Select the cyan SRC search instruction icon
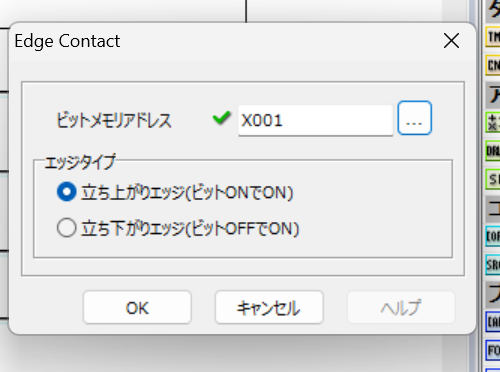The height and width of the screenshot is (372, 500). point(493,265)
